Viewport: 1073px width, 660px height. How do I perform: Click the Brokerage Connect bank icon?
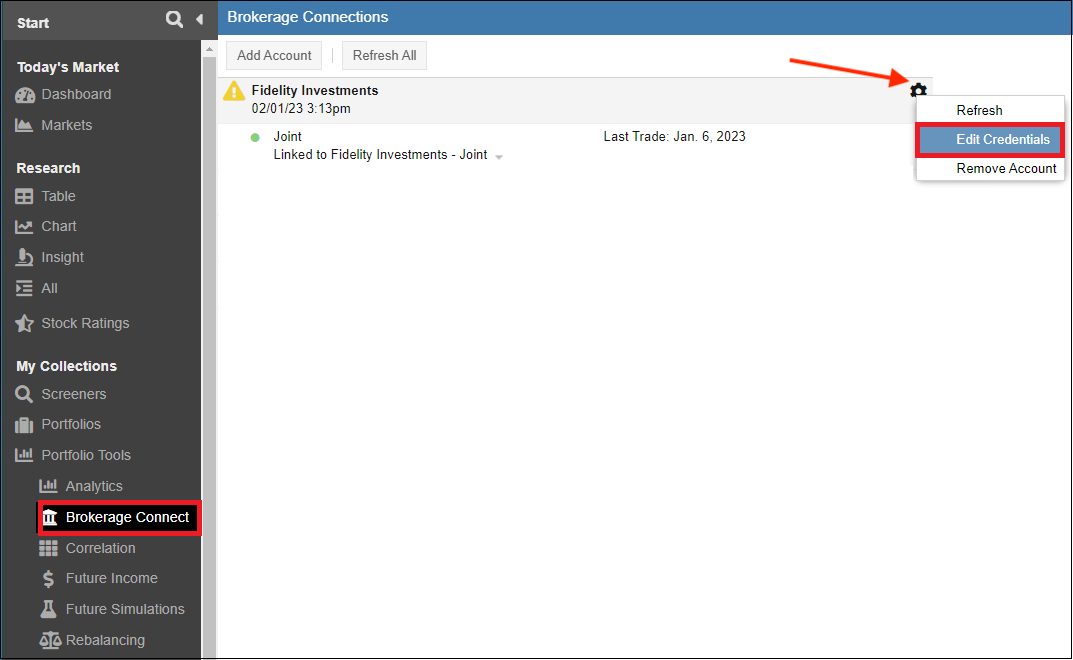tap(50, 518)
